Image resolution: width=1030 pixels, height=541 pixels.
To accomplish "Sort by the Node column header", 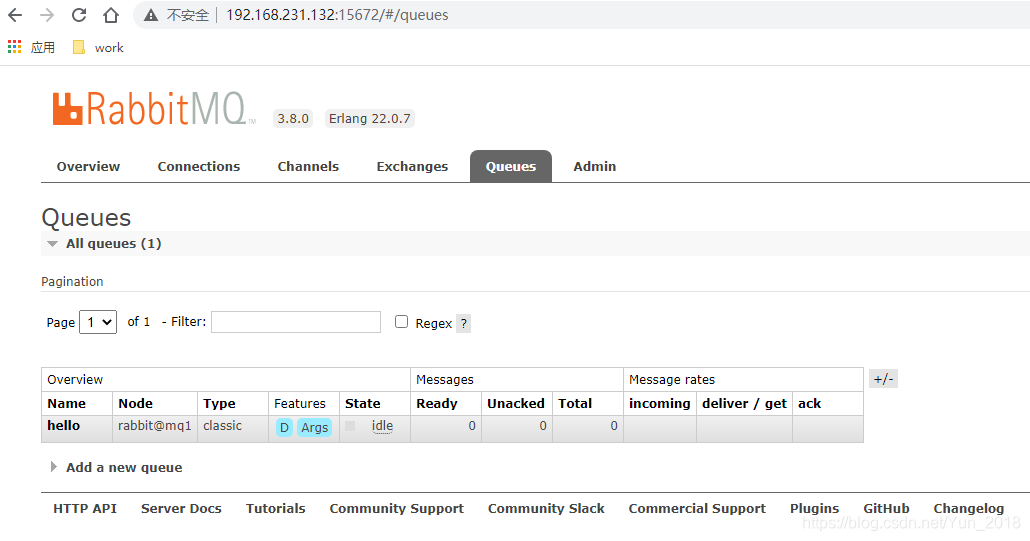I will tap(135, 404).
